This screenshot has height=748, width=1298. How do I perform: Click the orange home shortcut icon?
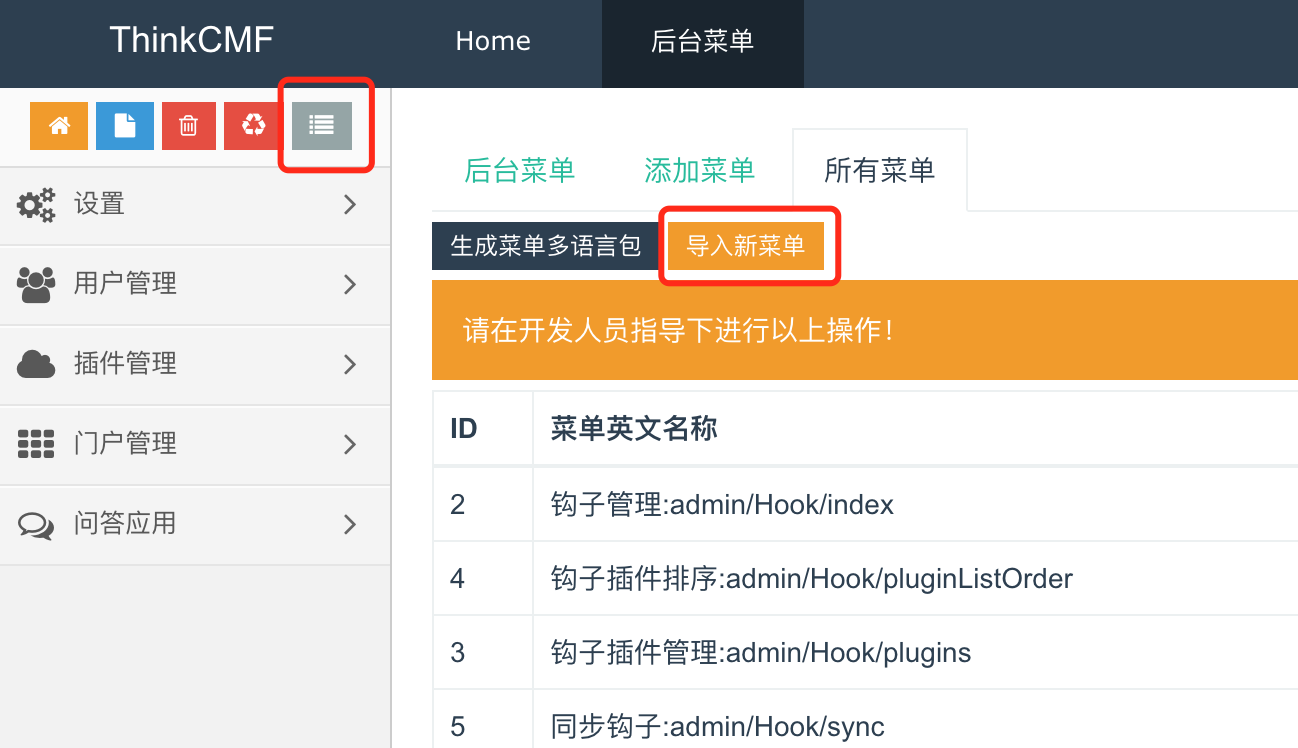pos(59,126)
